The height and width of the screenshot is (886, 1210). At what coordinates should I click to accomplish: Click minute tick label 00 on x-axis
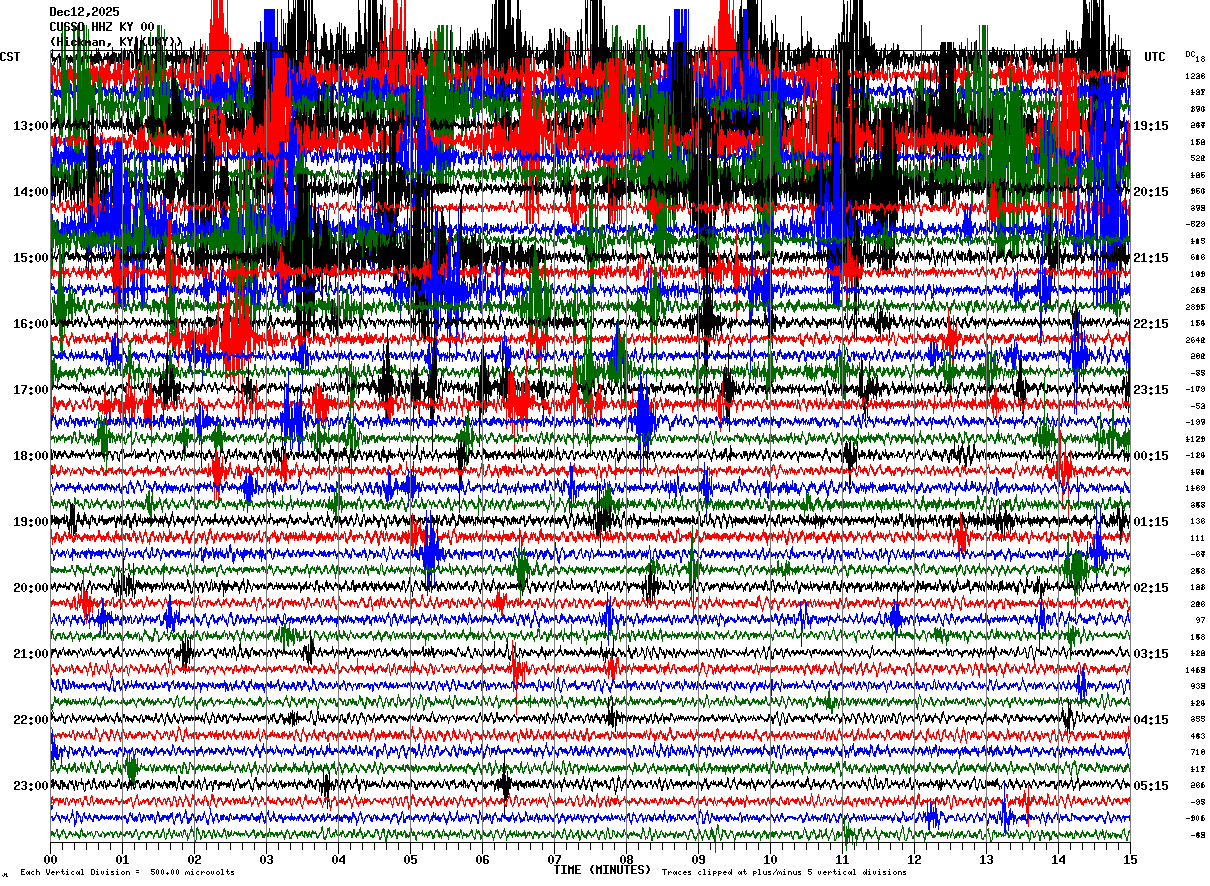[50, 860]
